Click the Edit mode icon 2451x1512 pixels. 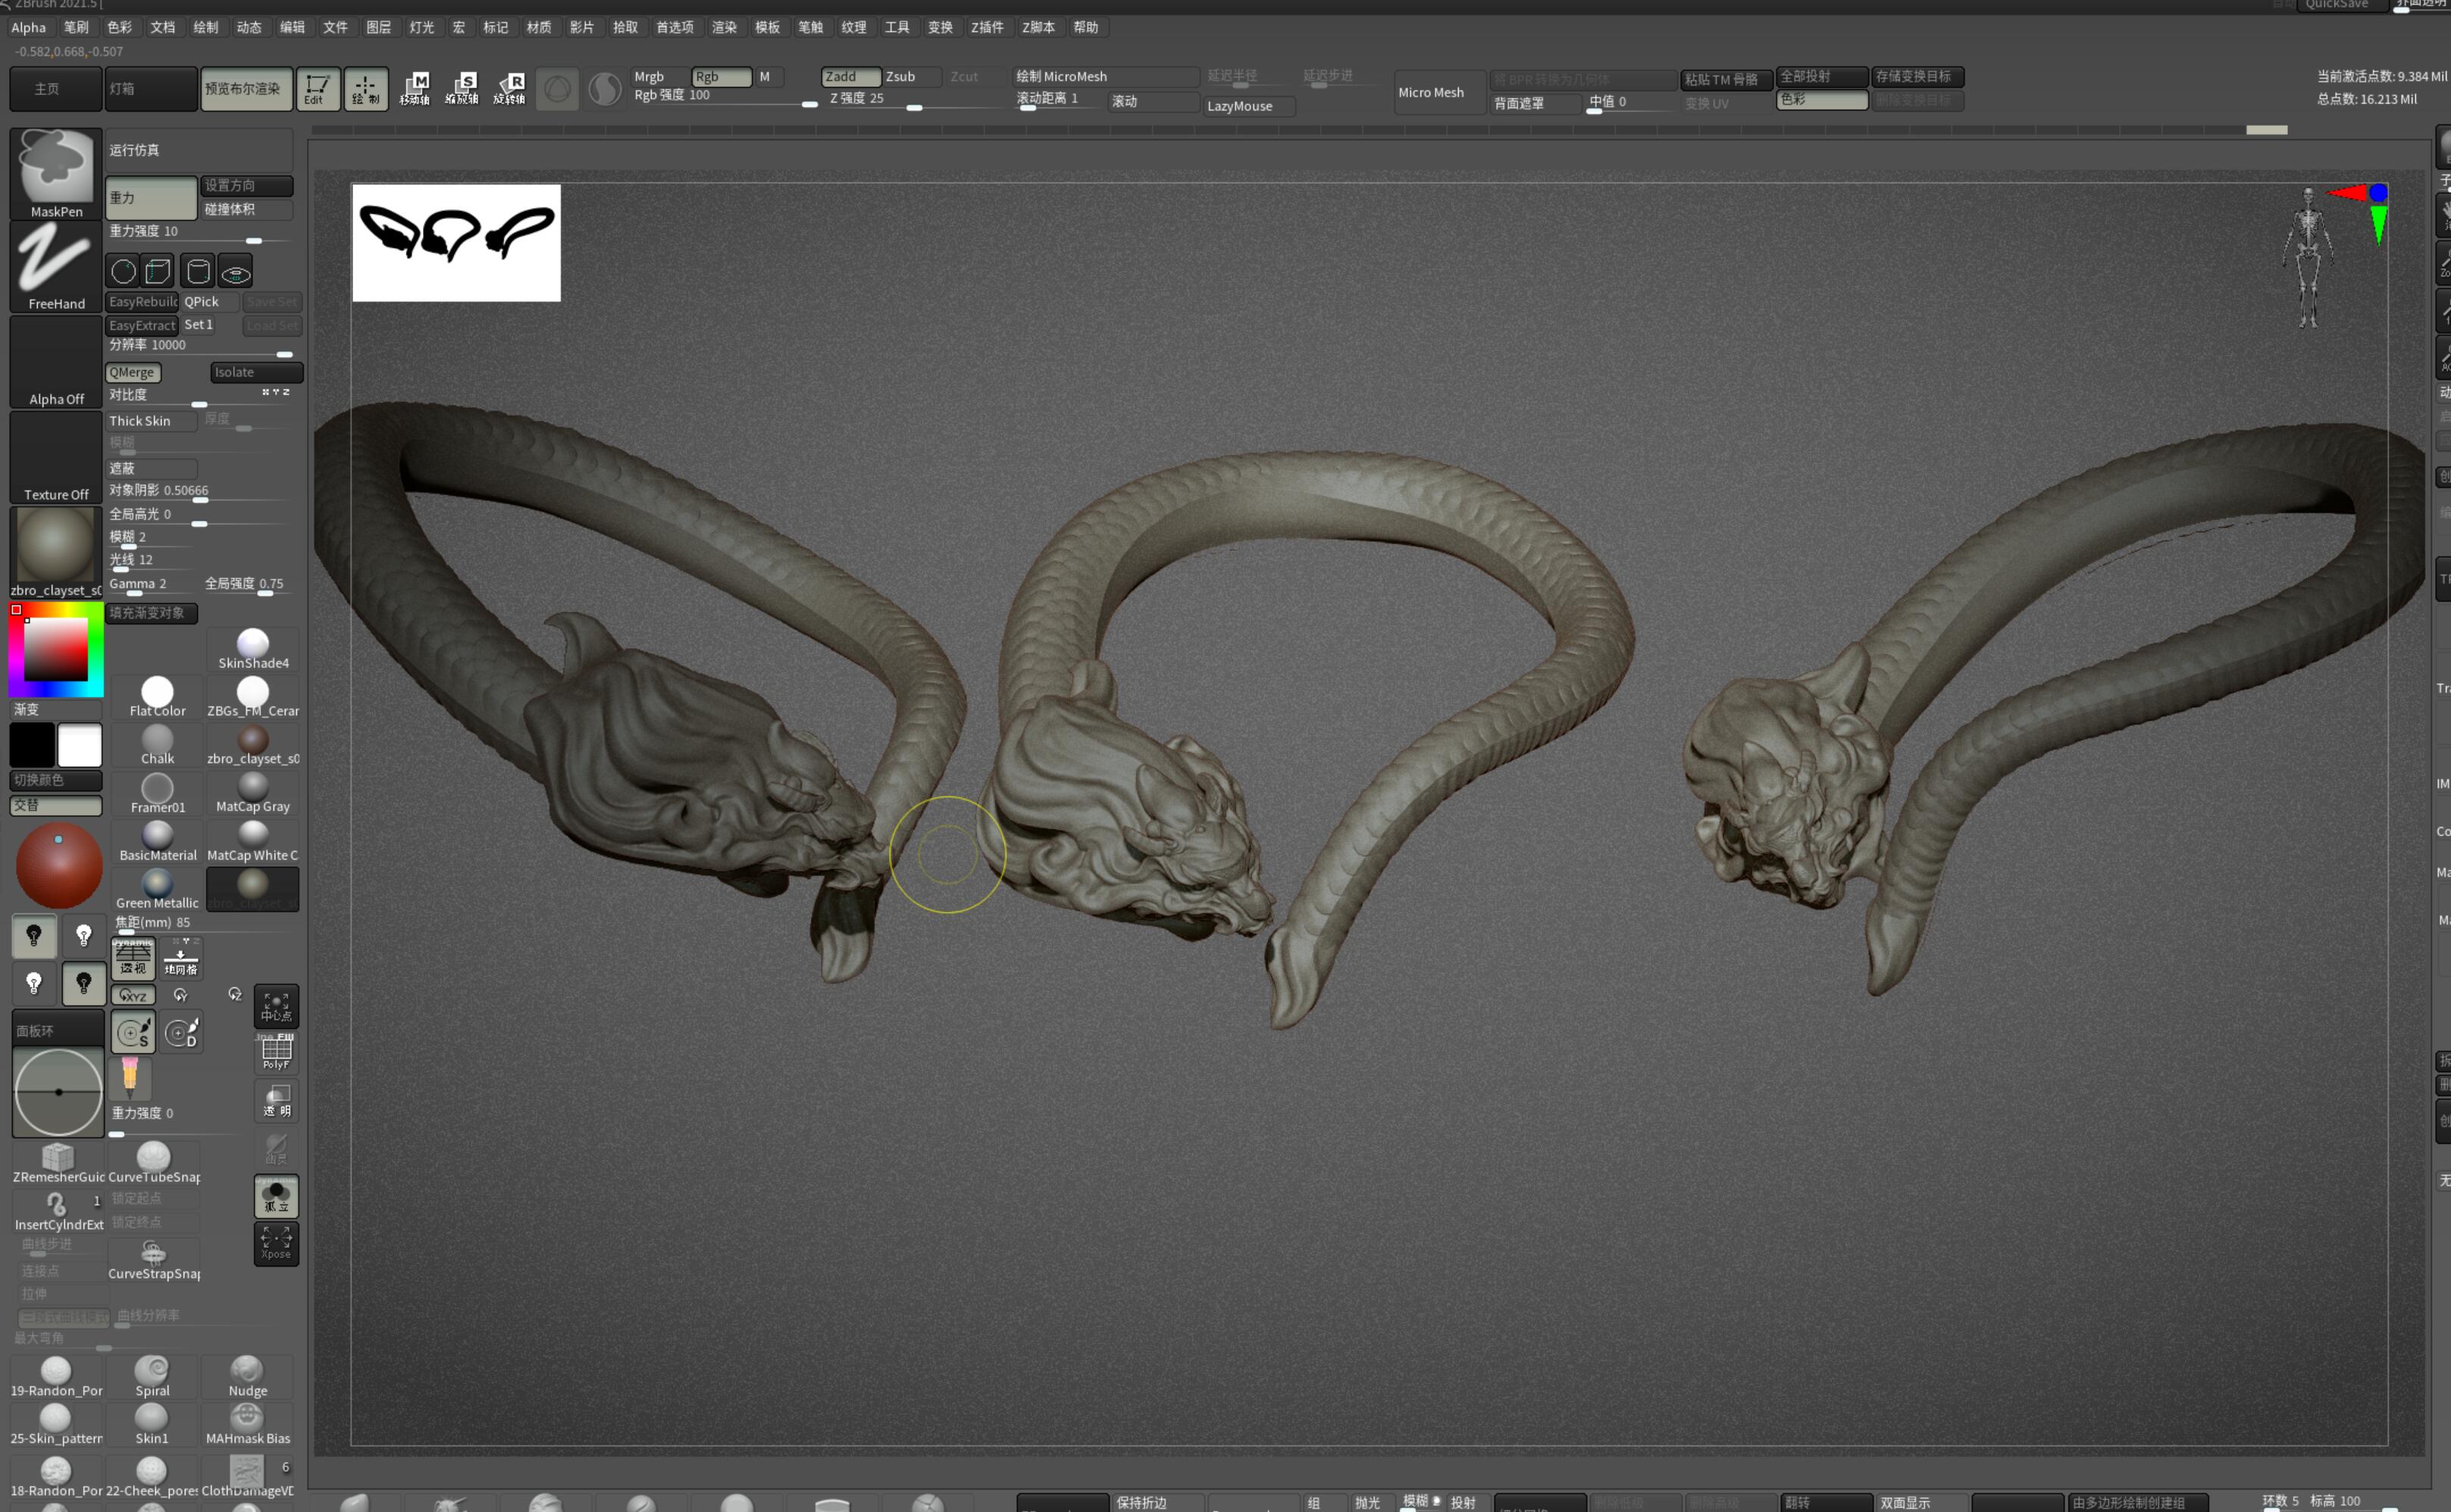click(317, 89)
